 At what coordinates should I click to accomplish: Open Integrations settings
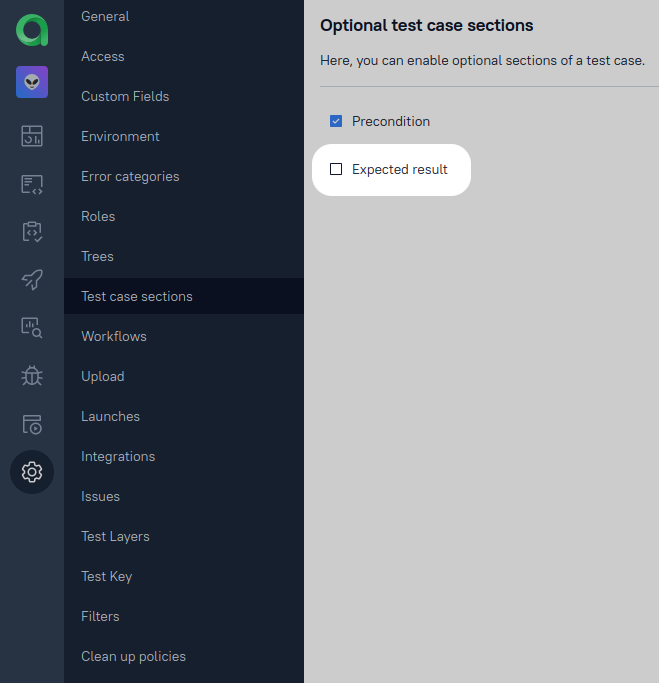tap(183, 456)
